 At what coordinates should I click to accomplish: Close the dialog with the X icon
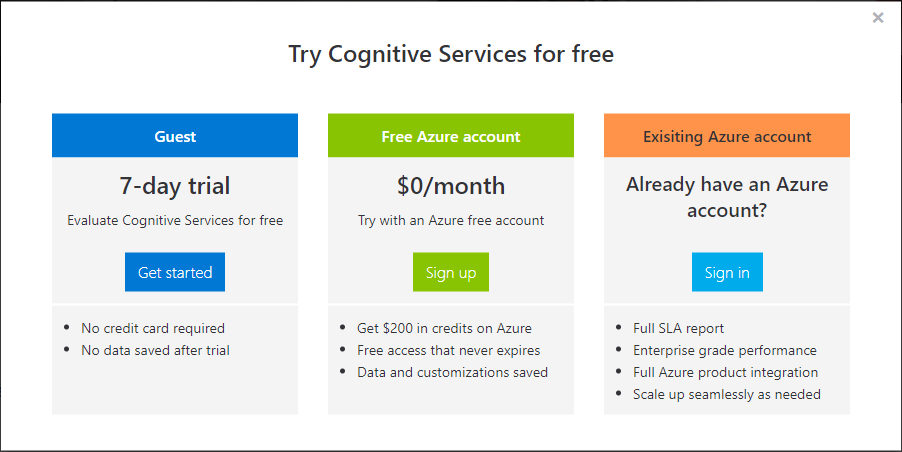(877, 18)
